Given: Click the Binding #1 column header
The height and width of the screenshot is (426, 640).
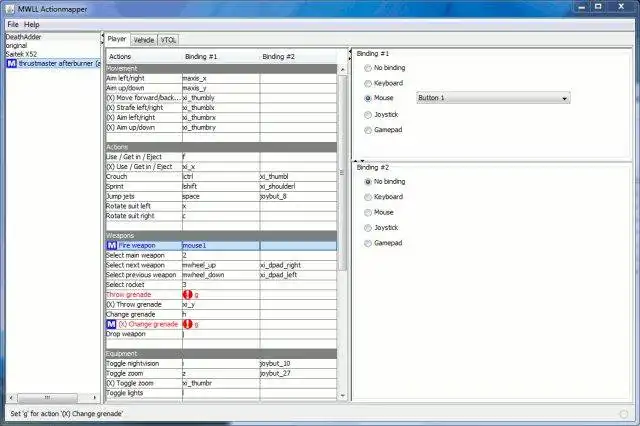Looking at the screenshot, I should [221, 57].
